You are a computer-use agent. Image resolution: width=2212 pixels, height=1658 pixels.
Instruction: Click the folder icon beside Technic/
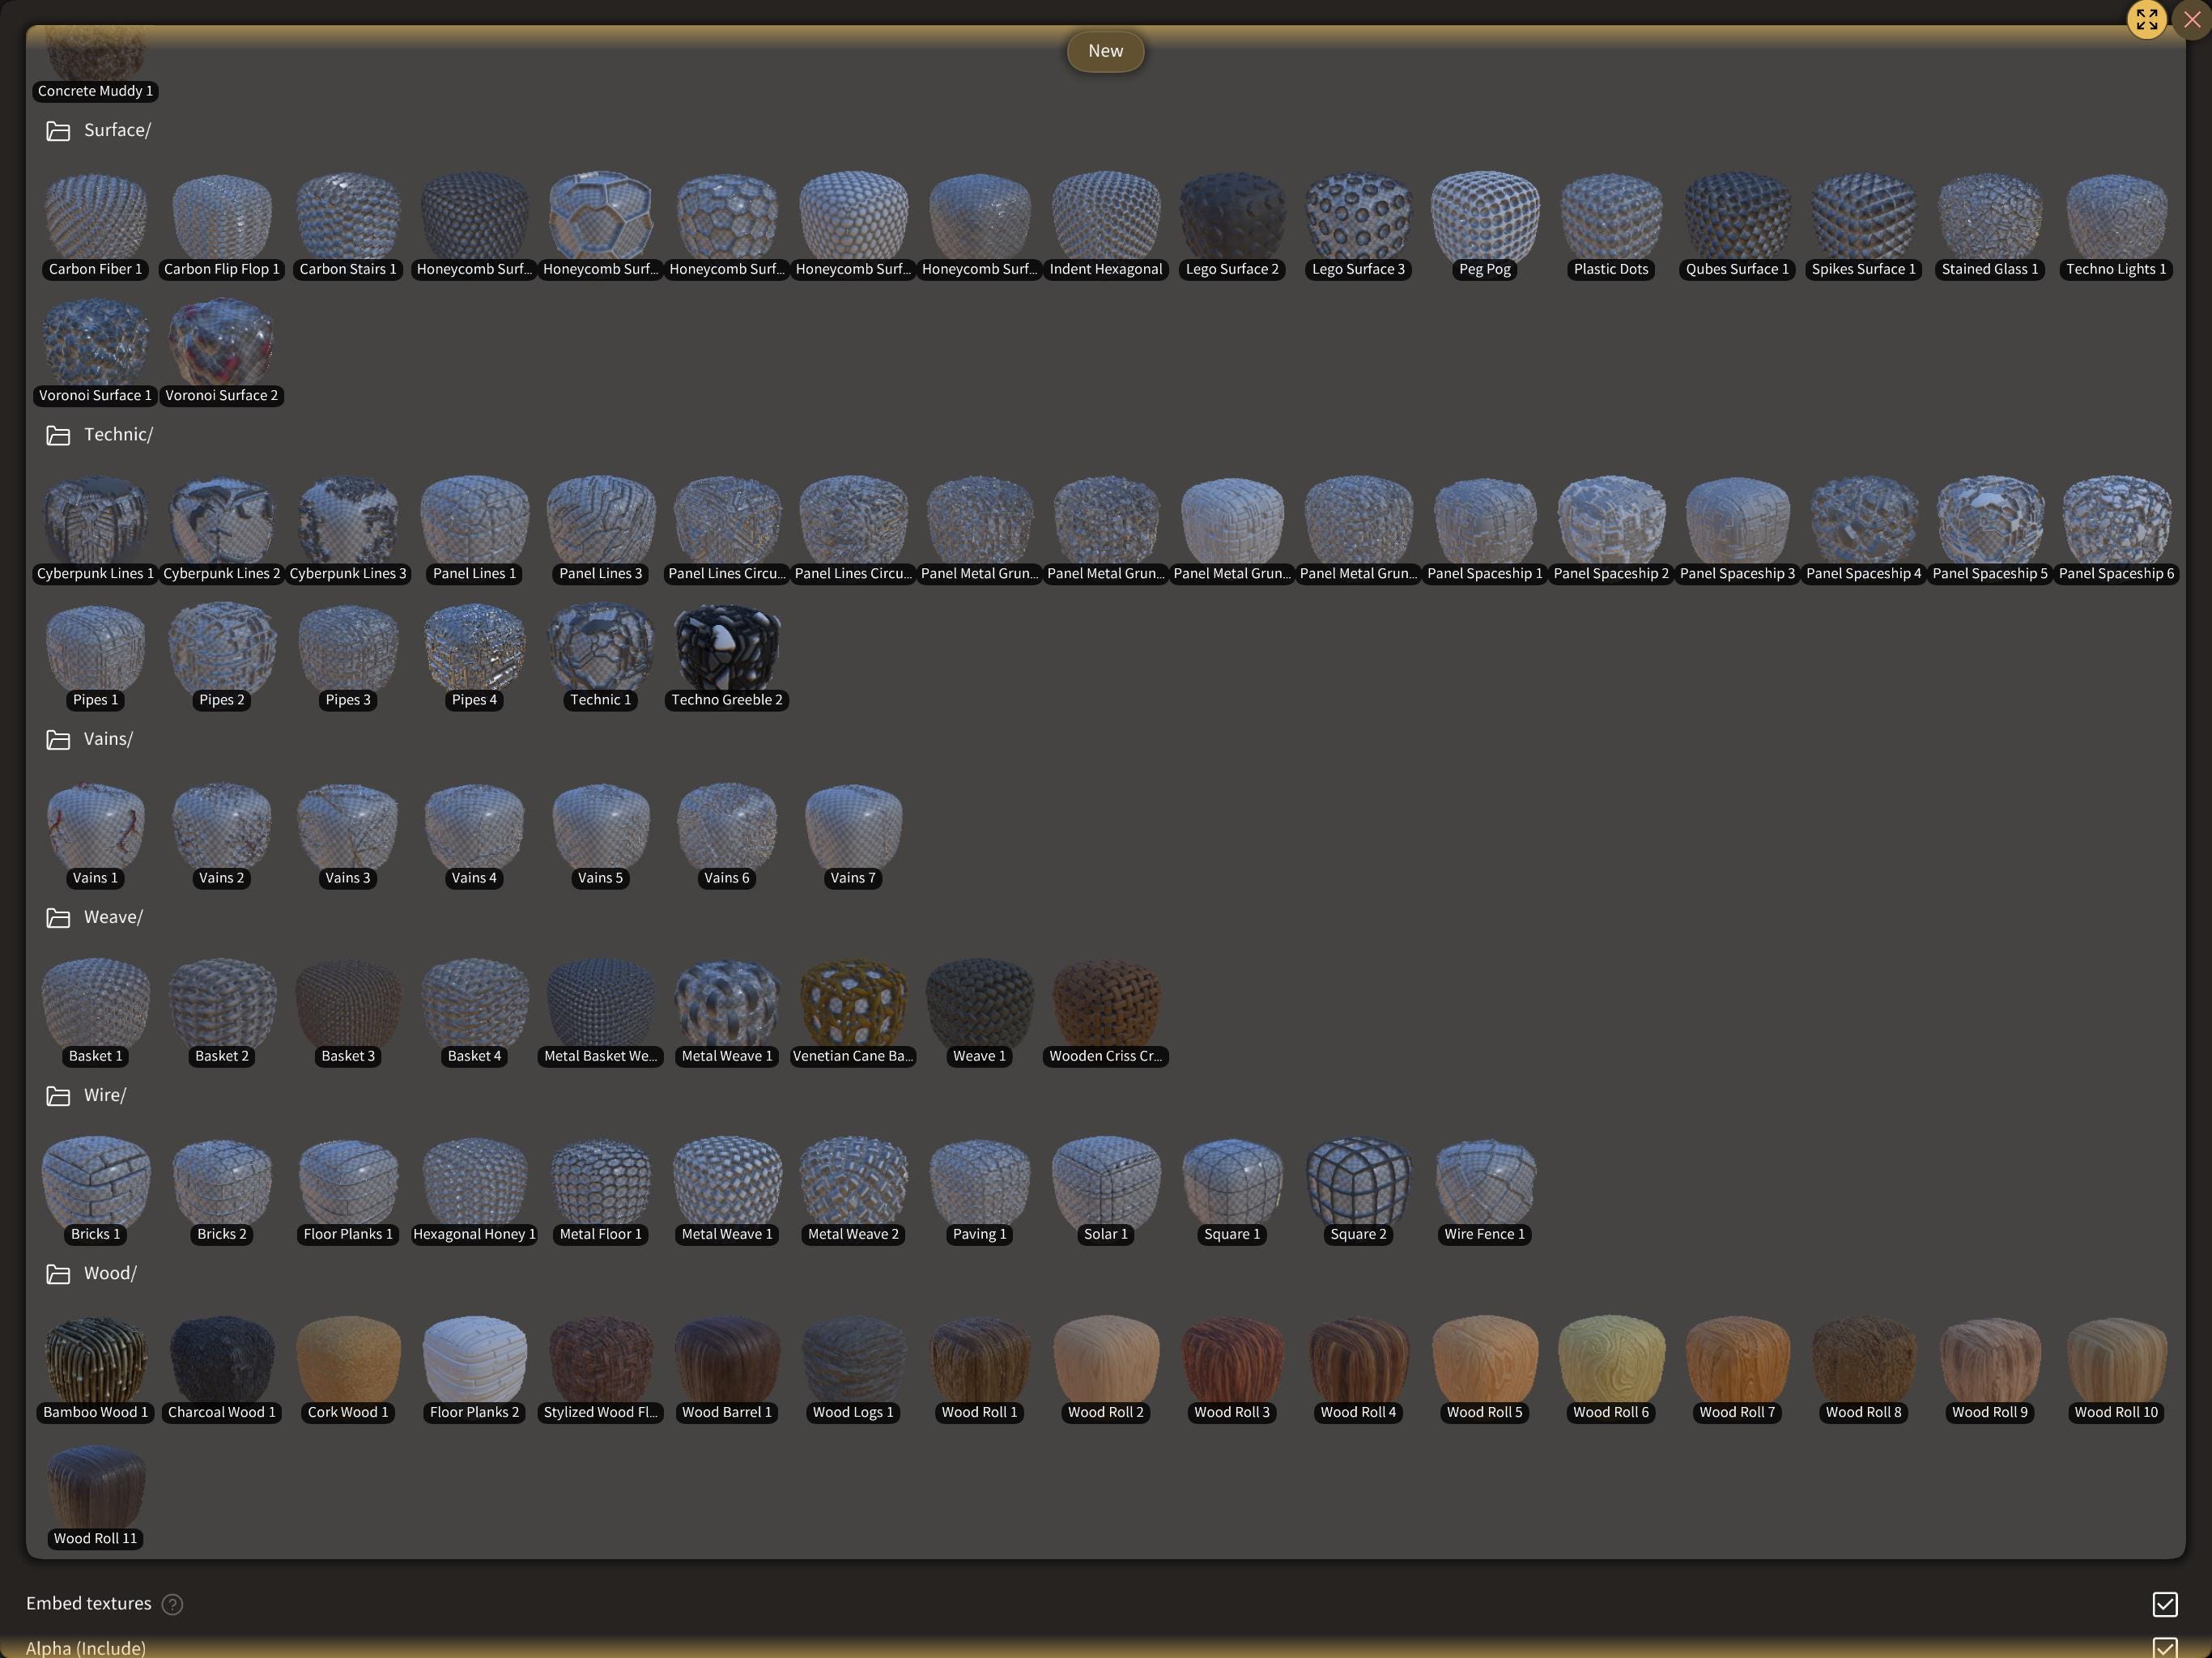57,435
